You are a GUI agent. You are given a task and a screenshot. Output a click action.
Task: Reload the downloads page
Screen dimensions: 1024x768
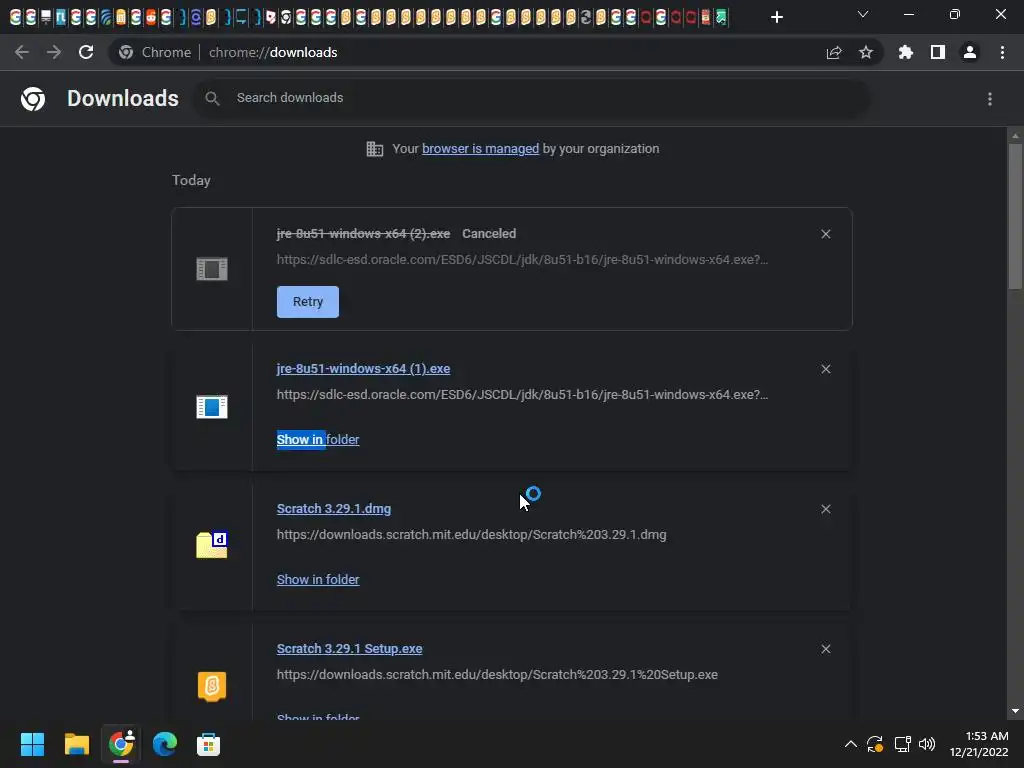[86, 52]
